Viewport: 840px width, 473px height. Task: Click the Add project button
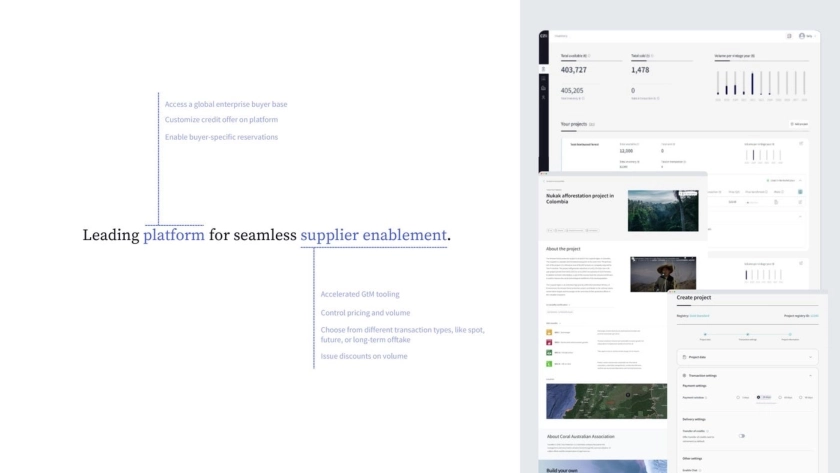[x=798, y=124]
